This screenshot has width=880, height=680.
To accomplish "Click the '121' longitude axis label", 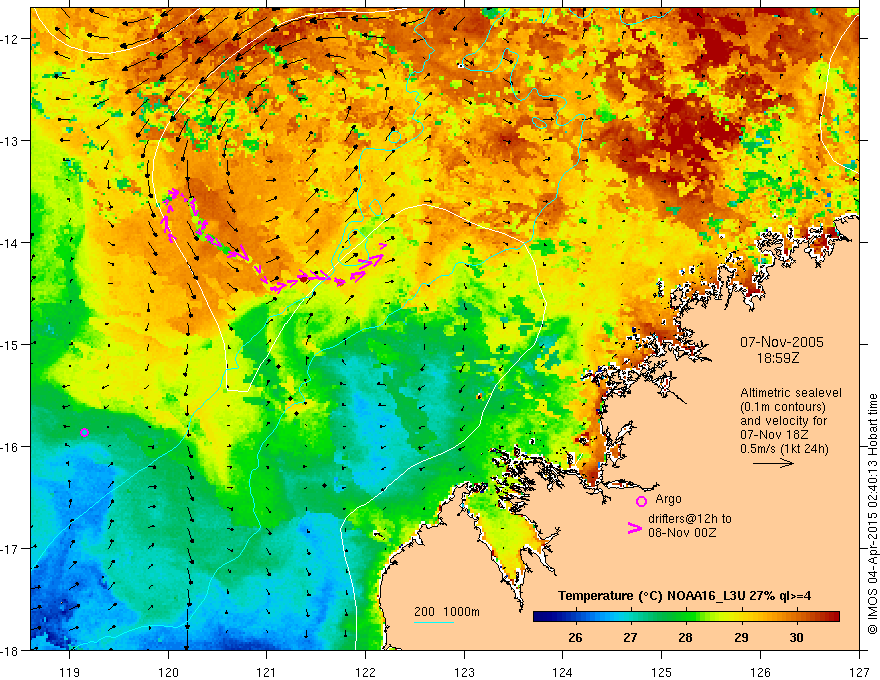I will pyautogui.click(x=266, y=672).
